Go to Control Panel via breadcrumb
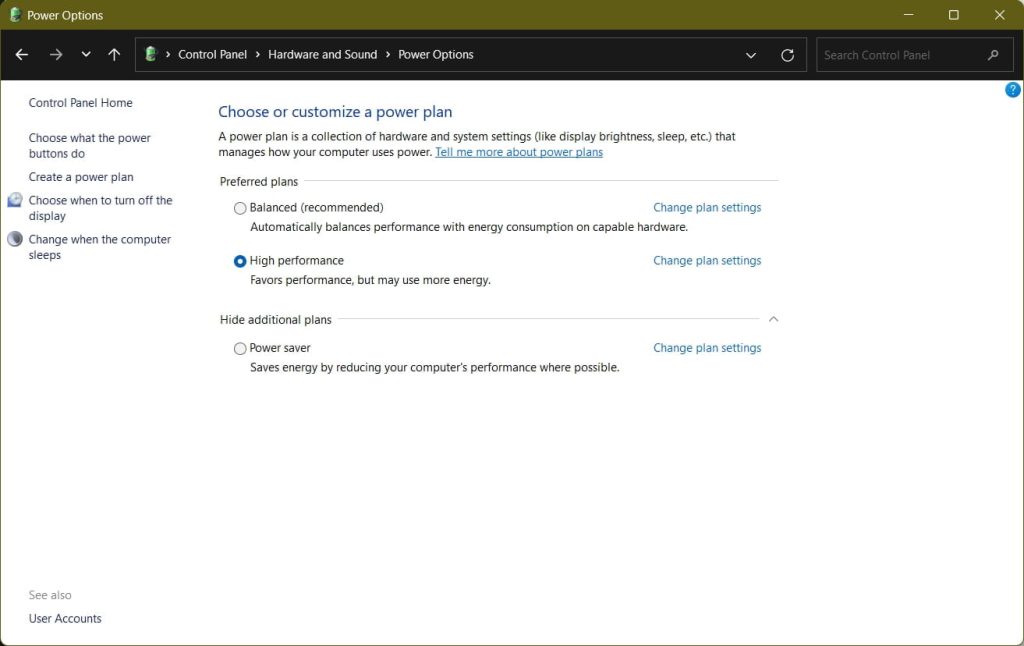 tap(212, 54)
